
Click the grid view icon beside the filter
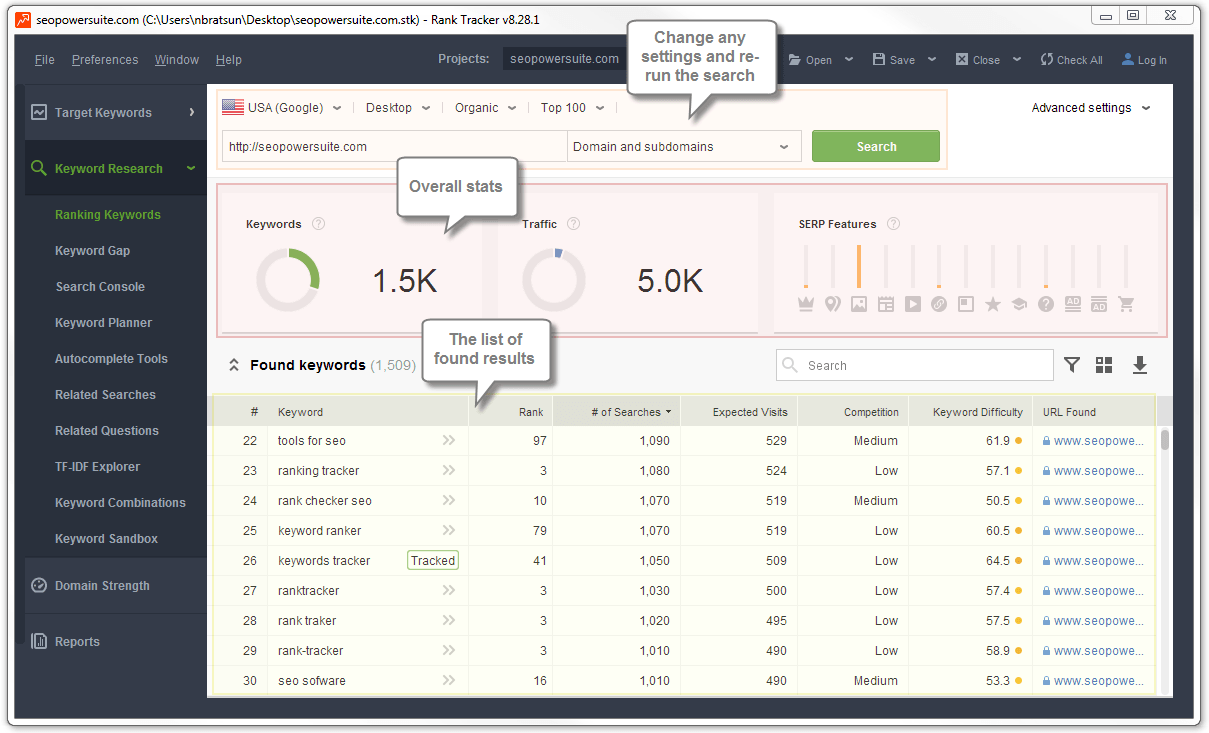coord(1104,365)
